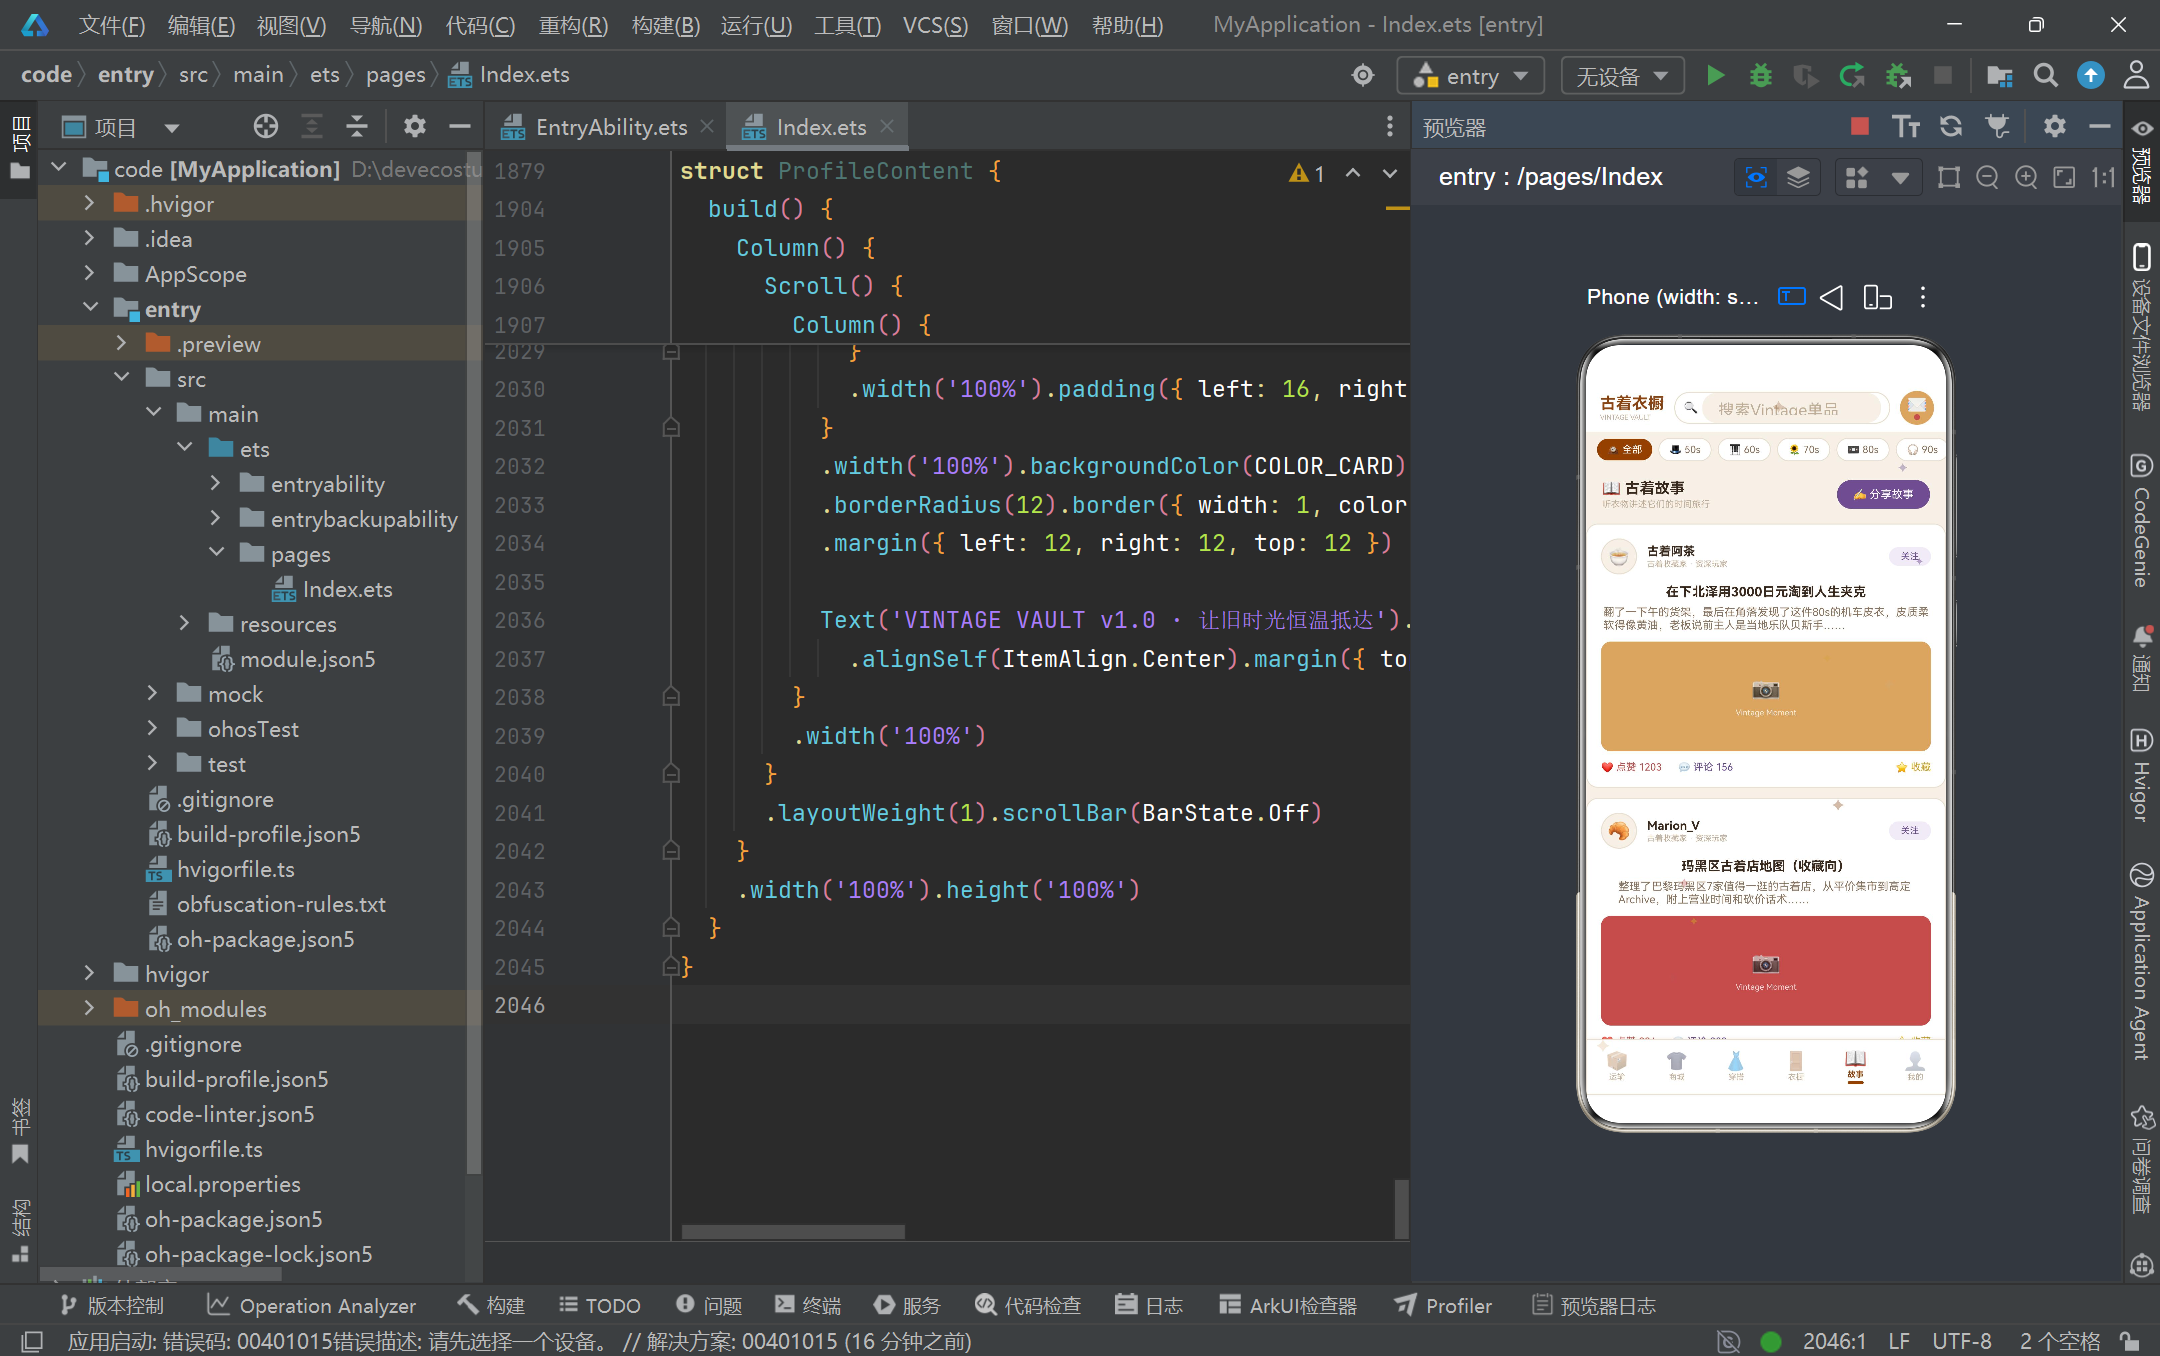
Task: Open the 预览器日志 tool window
Action: coord(1594,1305)
